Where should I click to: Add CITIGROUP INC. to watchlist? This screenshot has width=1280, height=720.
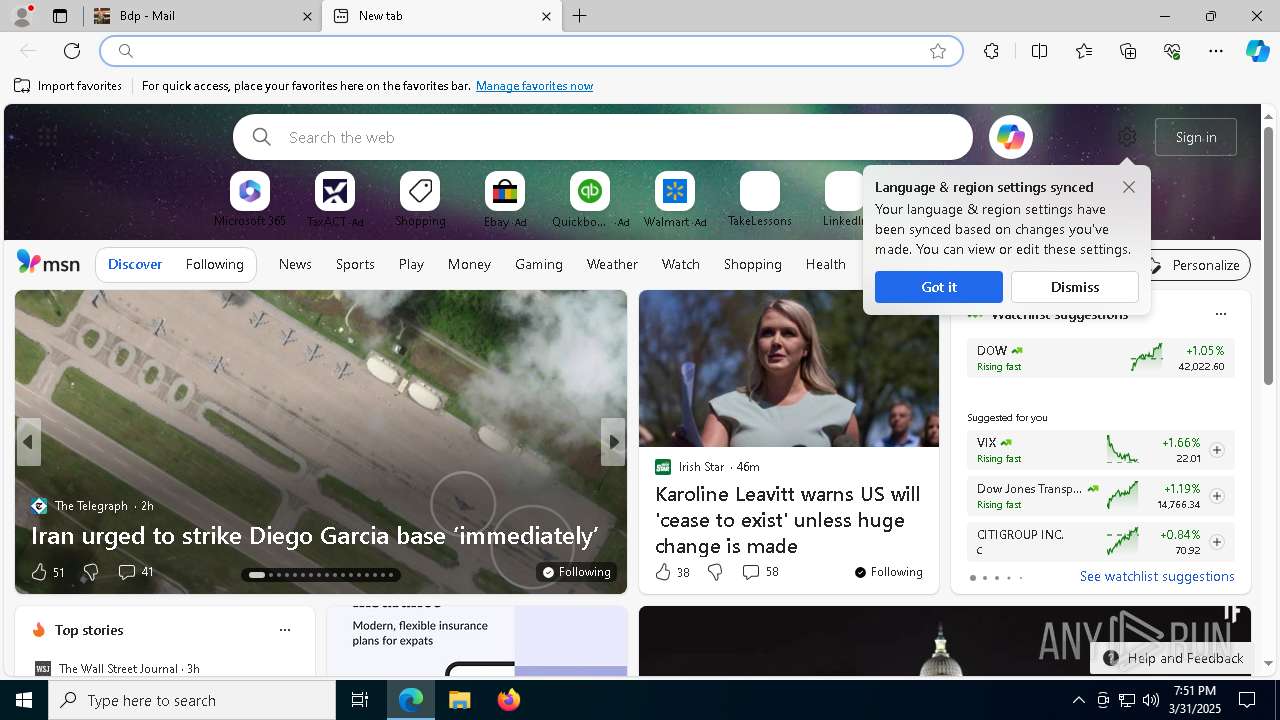point(1217,542)
